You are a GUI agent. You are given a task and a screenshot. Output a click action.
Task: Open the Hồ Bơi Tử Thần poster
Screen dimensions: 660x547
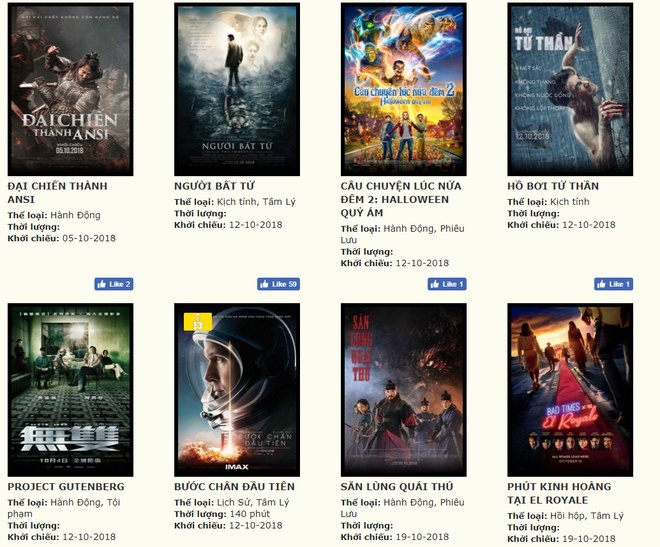pos(570,89)
